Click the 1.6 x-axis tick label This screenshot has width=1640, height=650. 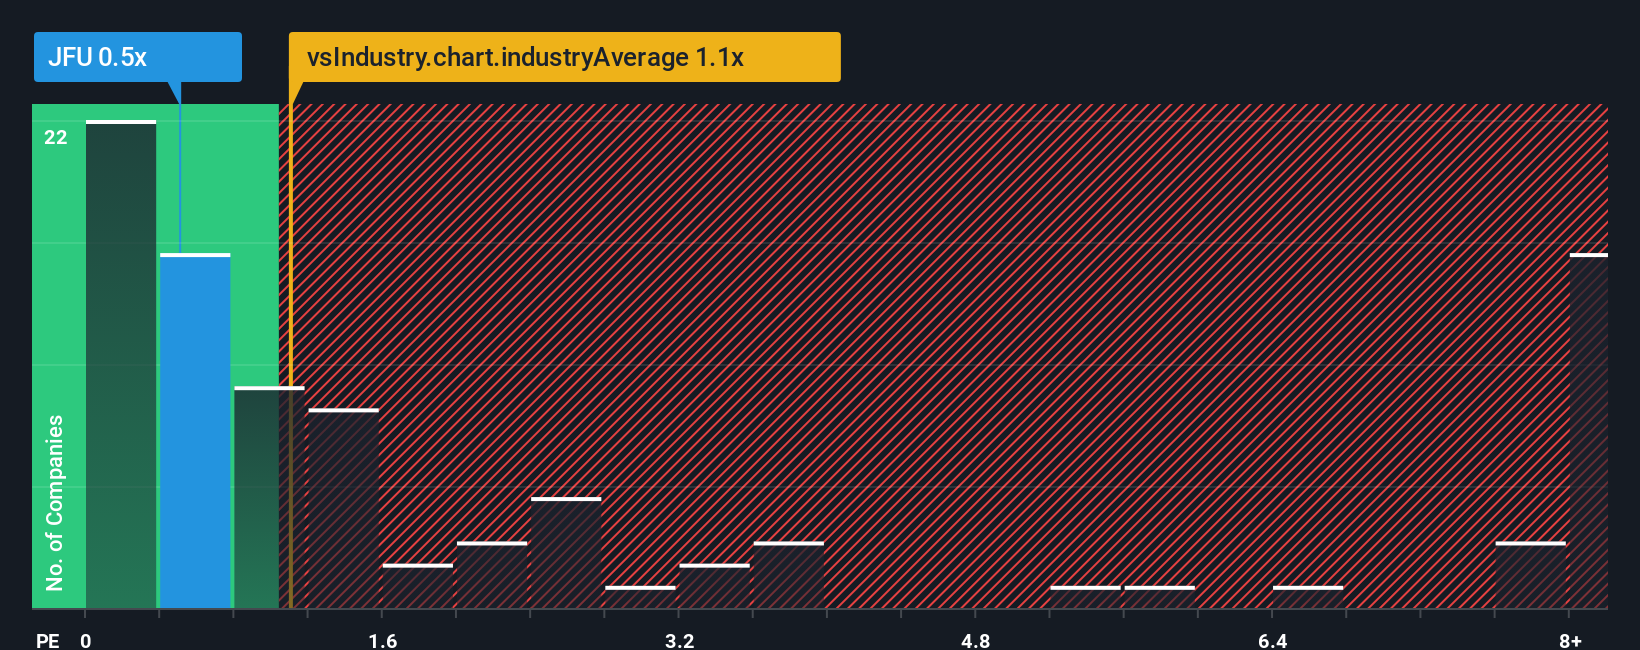383,640
